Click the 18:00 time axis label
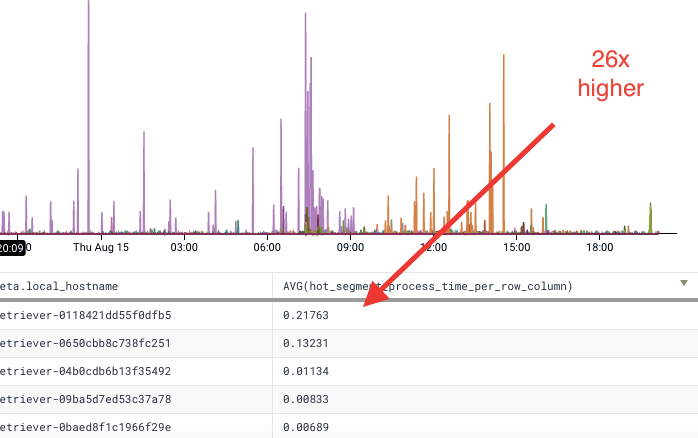This screenshot has height=438, width=698. [x=599, y=246]
